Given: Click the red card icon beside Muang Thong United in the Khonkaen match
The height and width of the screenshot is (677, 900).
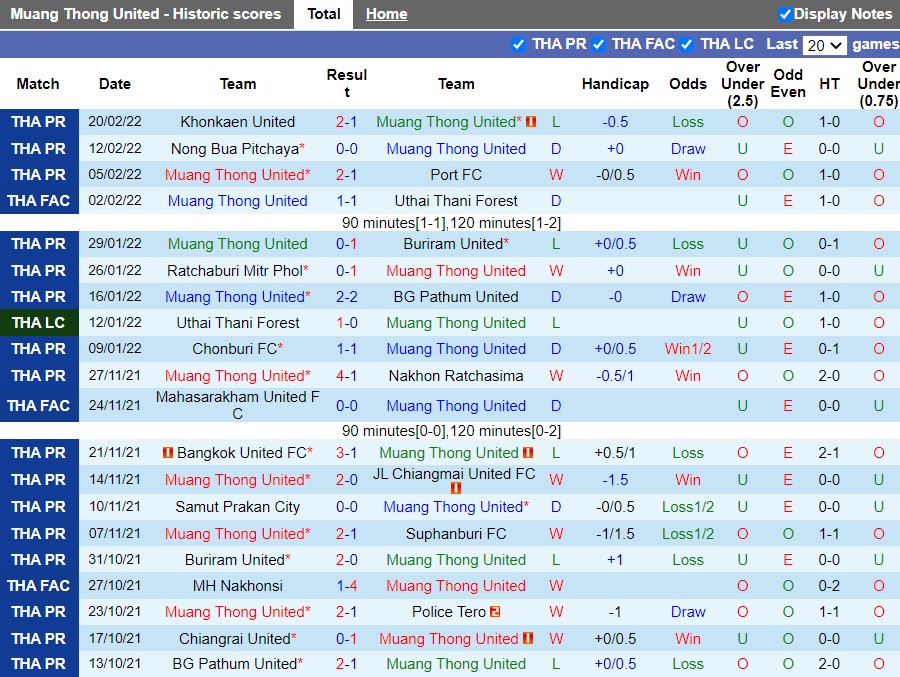Looking at the screenshot, I should (531, 121).
